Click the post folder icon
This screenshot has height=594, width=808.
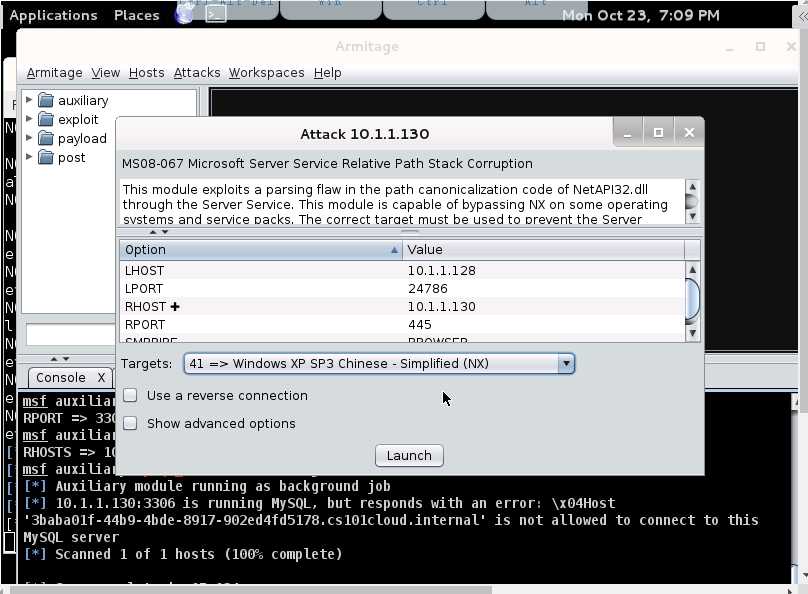coord(46,157)
